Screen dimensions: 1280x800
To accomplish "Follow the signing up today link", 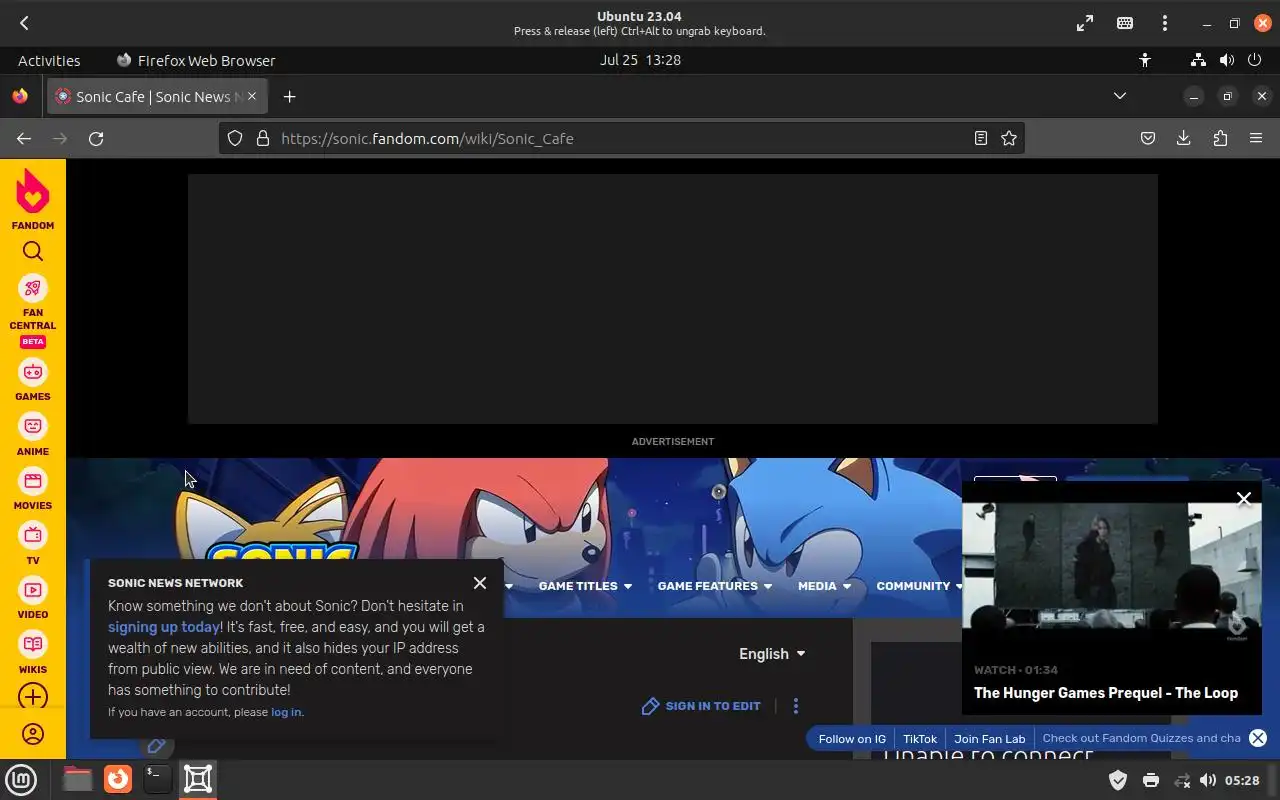I will pos(164,627).
